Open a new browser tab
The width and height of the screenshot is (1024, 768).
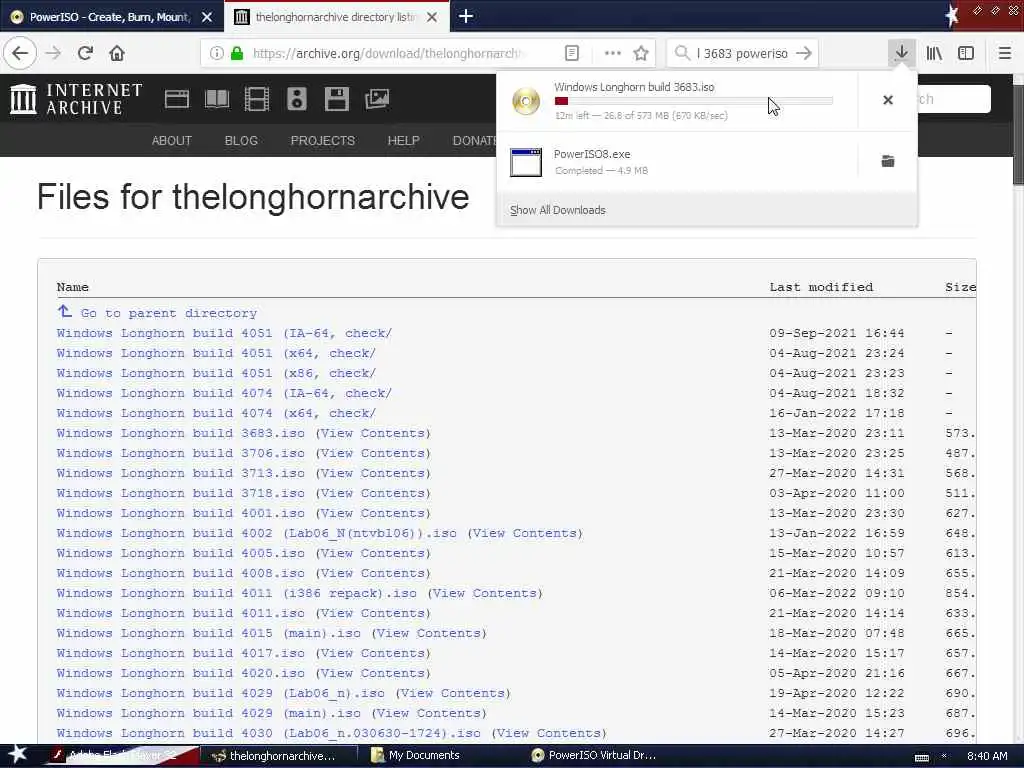[x=466, y=16]
